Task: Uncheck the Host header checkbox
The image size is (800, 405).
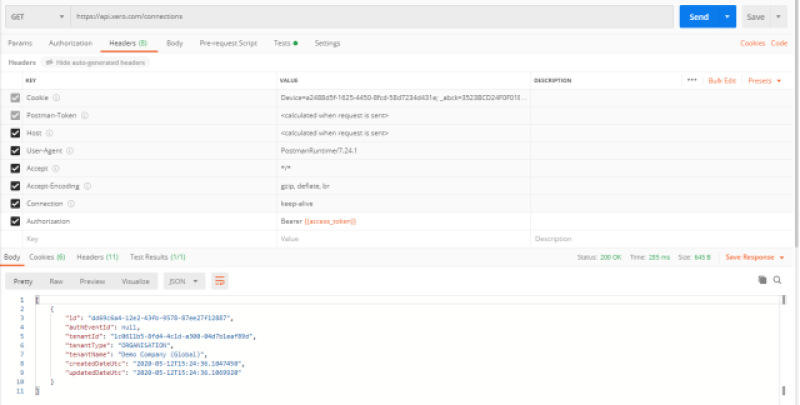Action: (x=15, y=133)
